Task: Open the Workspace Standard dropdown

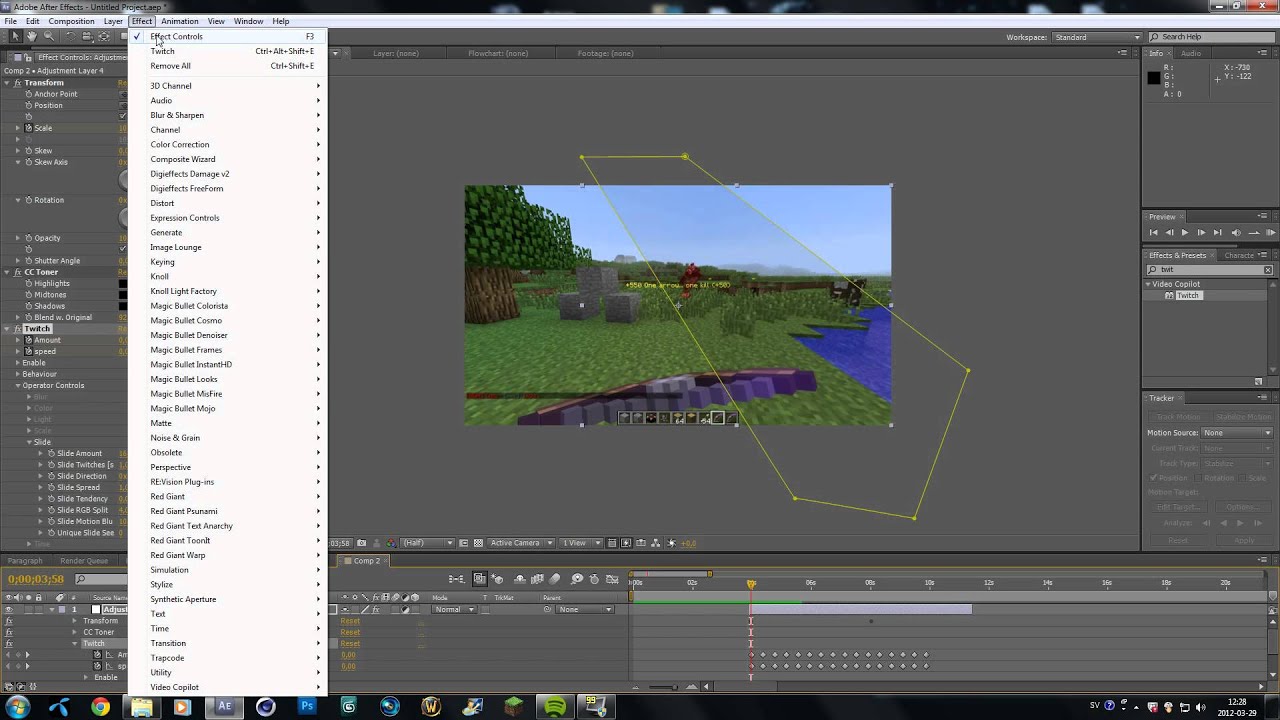Action: tap(1097, 37)
